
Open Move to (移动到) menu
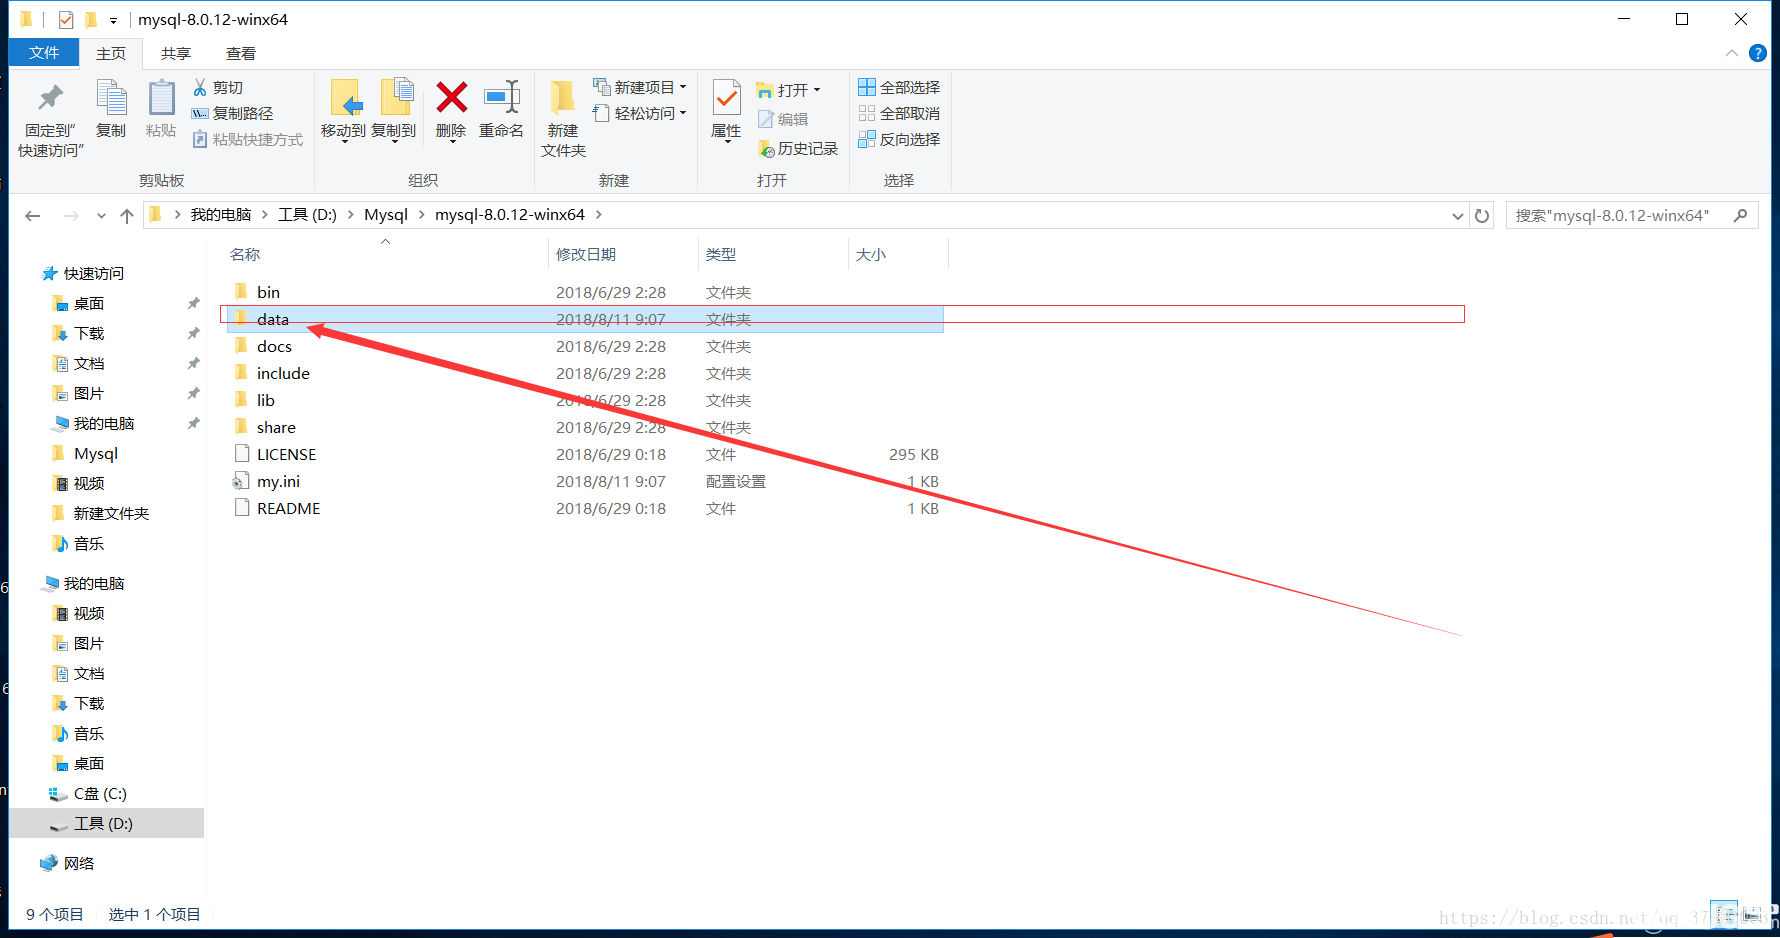(x=343, y=110)
